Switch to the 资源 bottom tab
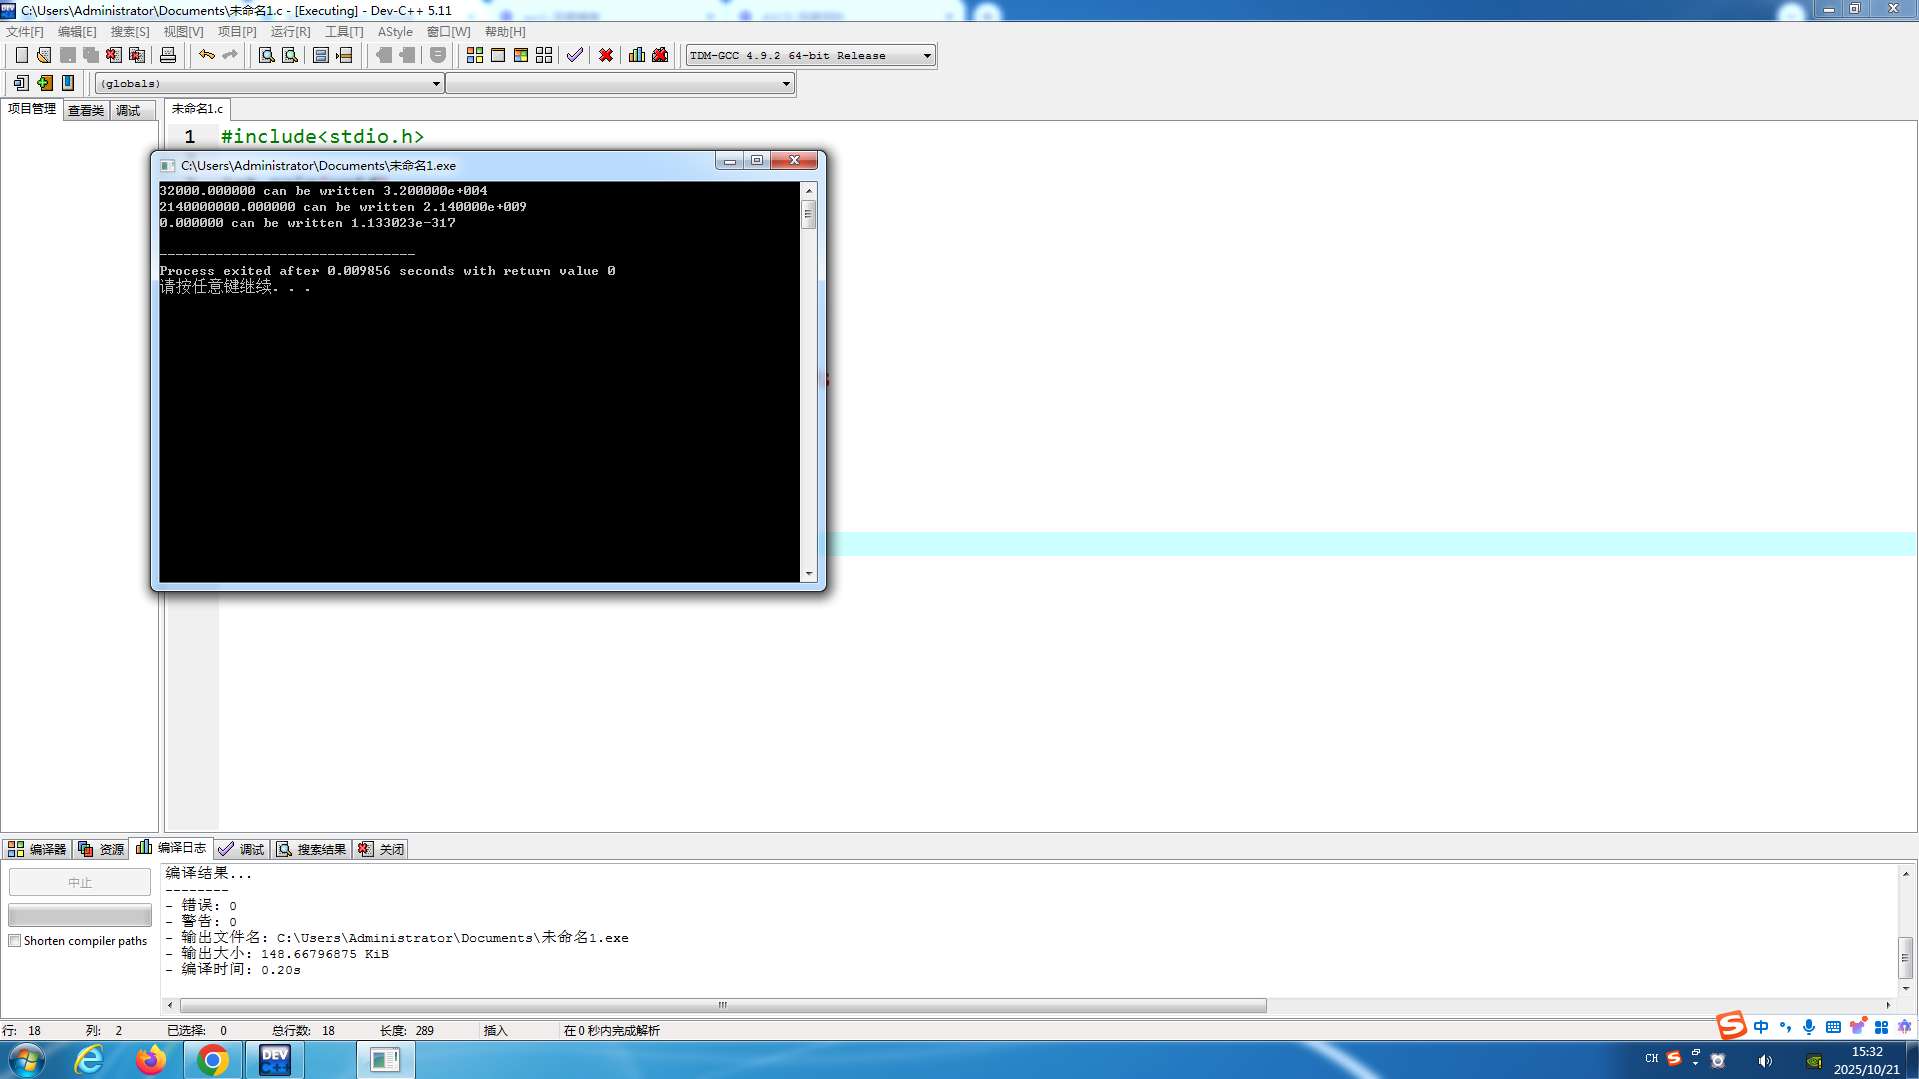Image resolution: width=1919 pixels, height=1079 pixels. [101, 849]
